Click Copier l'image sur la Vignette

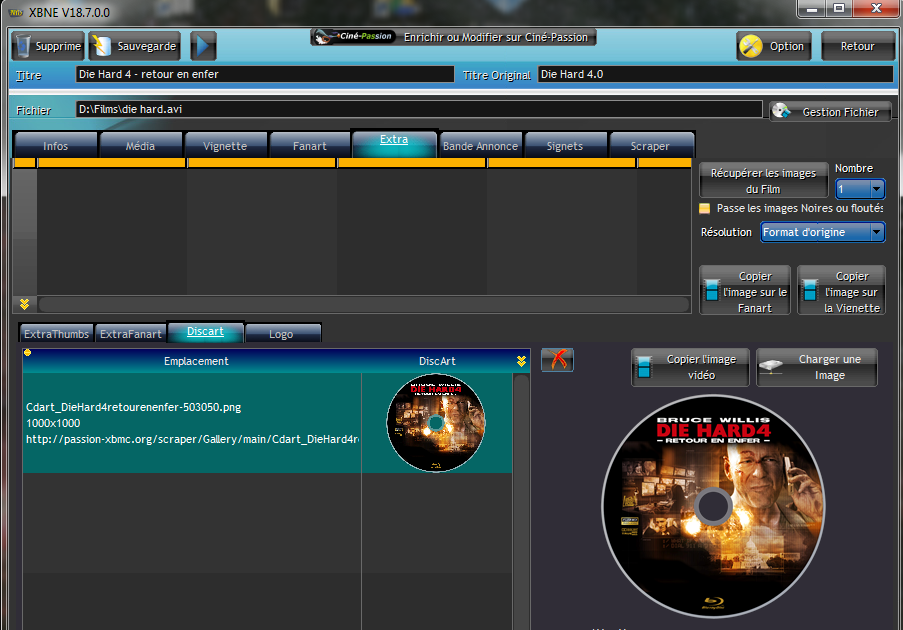click(841, 291)
